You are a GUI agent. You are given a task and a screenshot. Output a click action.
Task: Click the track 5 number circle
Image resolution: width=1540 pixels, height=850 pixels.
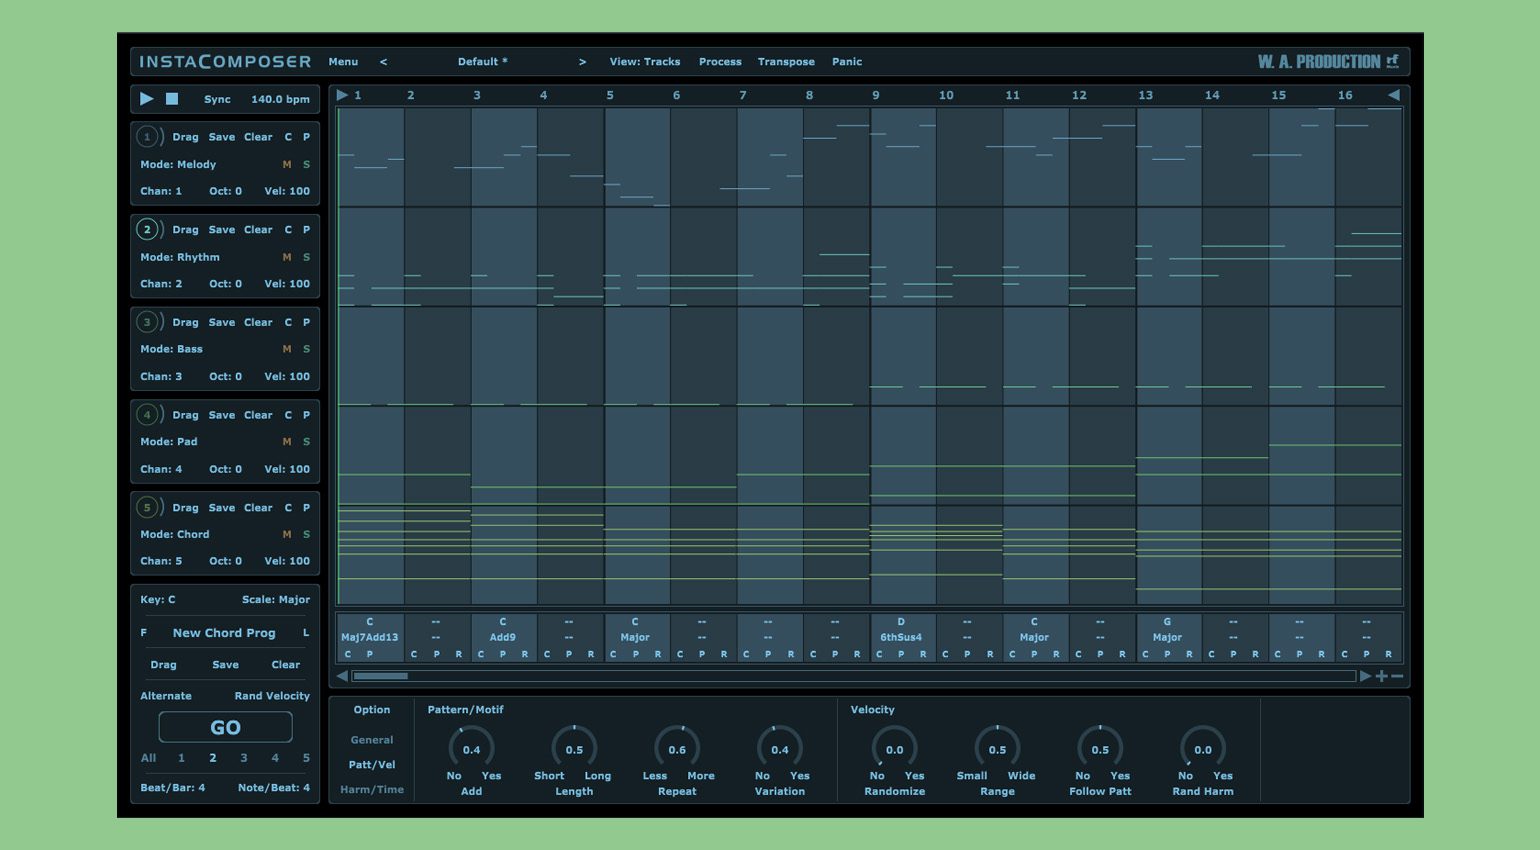[147, 508]
